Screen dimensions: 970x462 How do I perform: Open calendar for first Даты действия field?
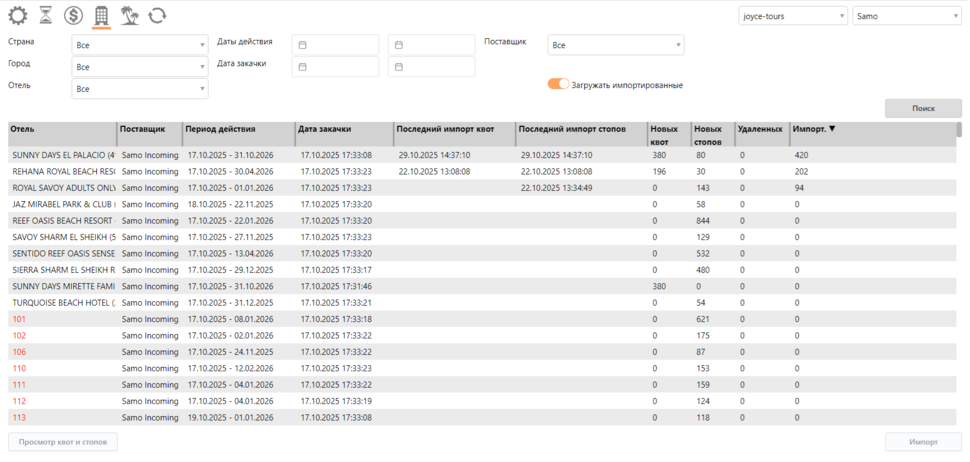[303, 45]
